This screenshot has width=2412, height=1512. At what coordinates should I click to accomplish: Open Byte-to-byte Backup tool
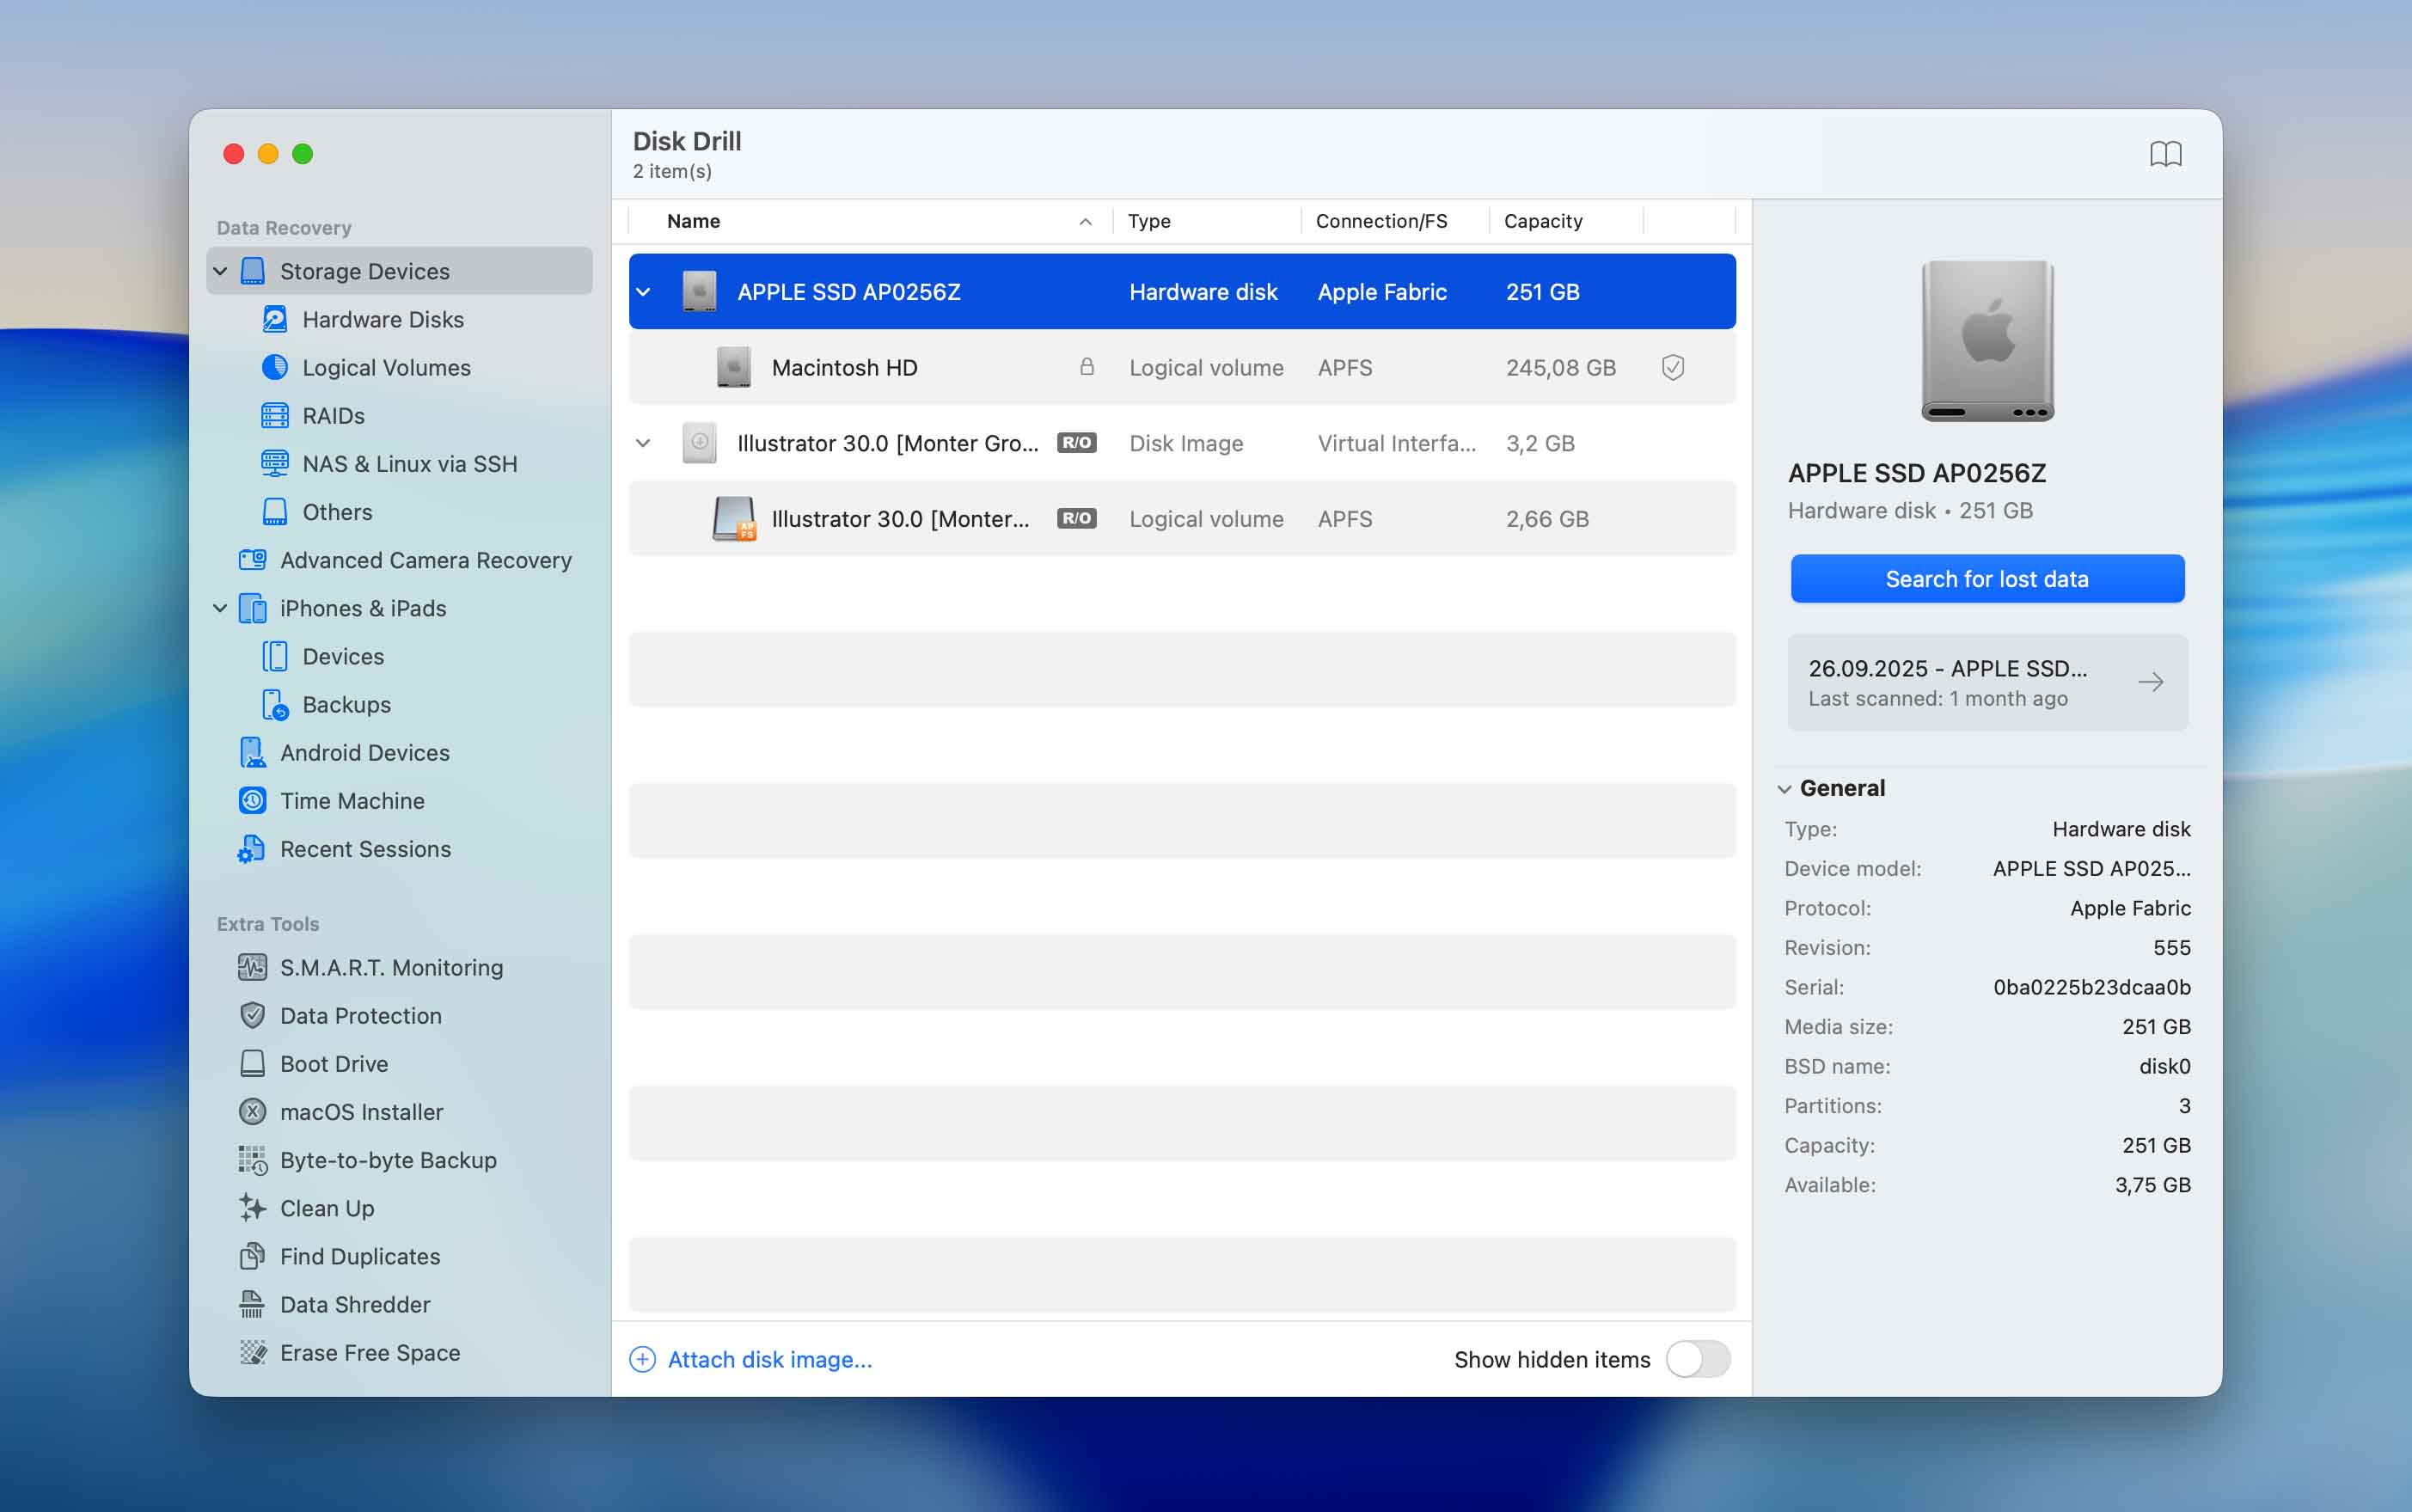click(387, 1160)
